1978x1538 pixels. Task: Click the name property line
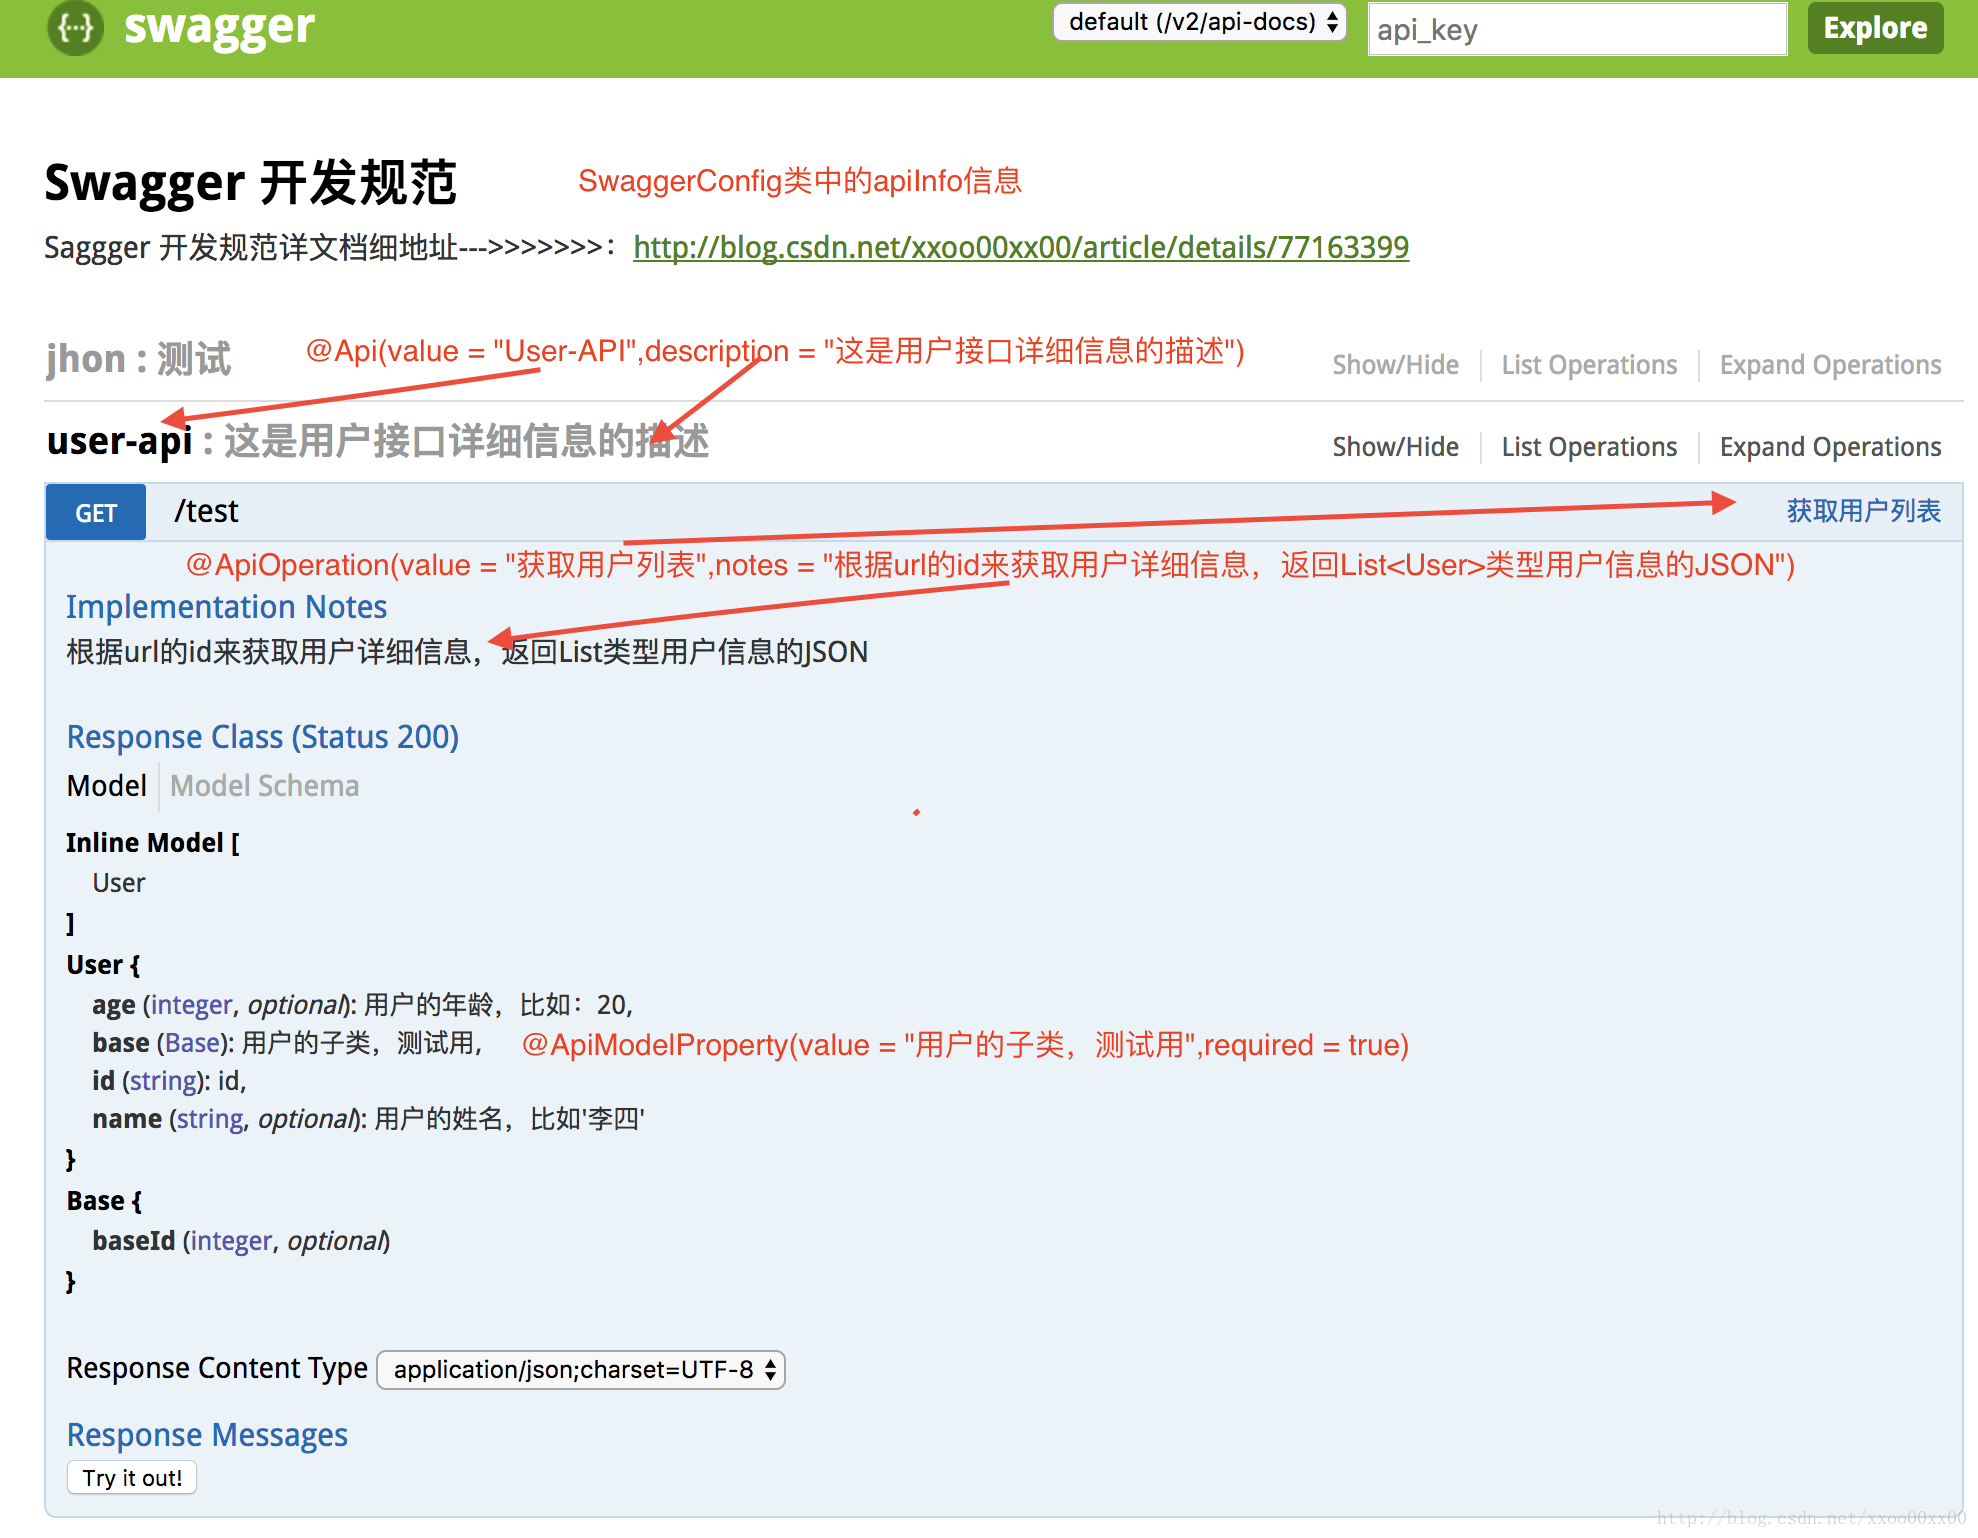click(x=368, y=1119)
